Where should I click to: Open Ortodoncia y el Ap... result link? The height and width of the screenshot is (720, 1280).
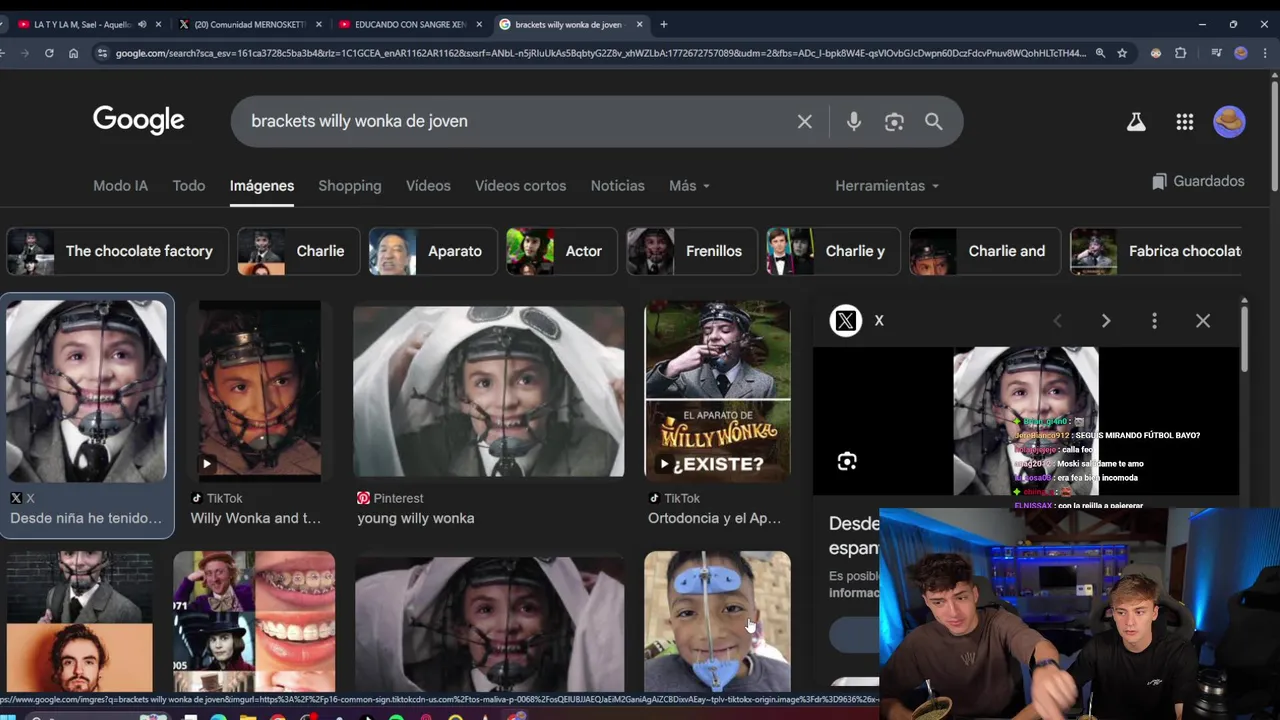coord(714,518)
